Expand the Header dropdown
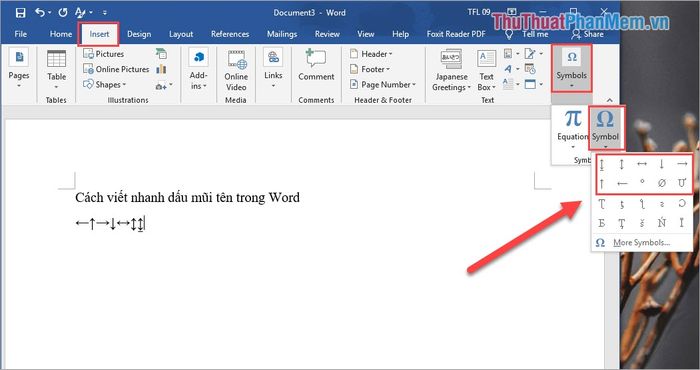Screen dimensions: 700x370 point(371,54)
